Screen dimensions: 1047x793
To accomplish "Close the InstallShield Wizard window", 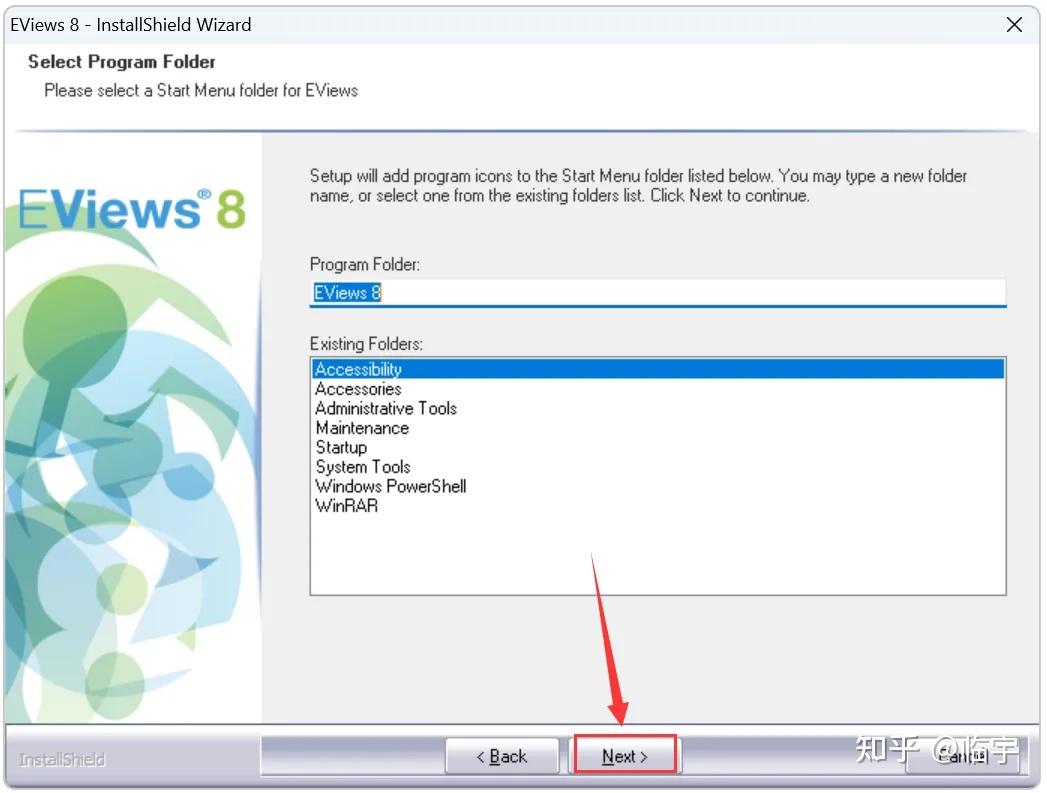I will pyautogui.click(x=1014, y=25).
